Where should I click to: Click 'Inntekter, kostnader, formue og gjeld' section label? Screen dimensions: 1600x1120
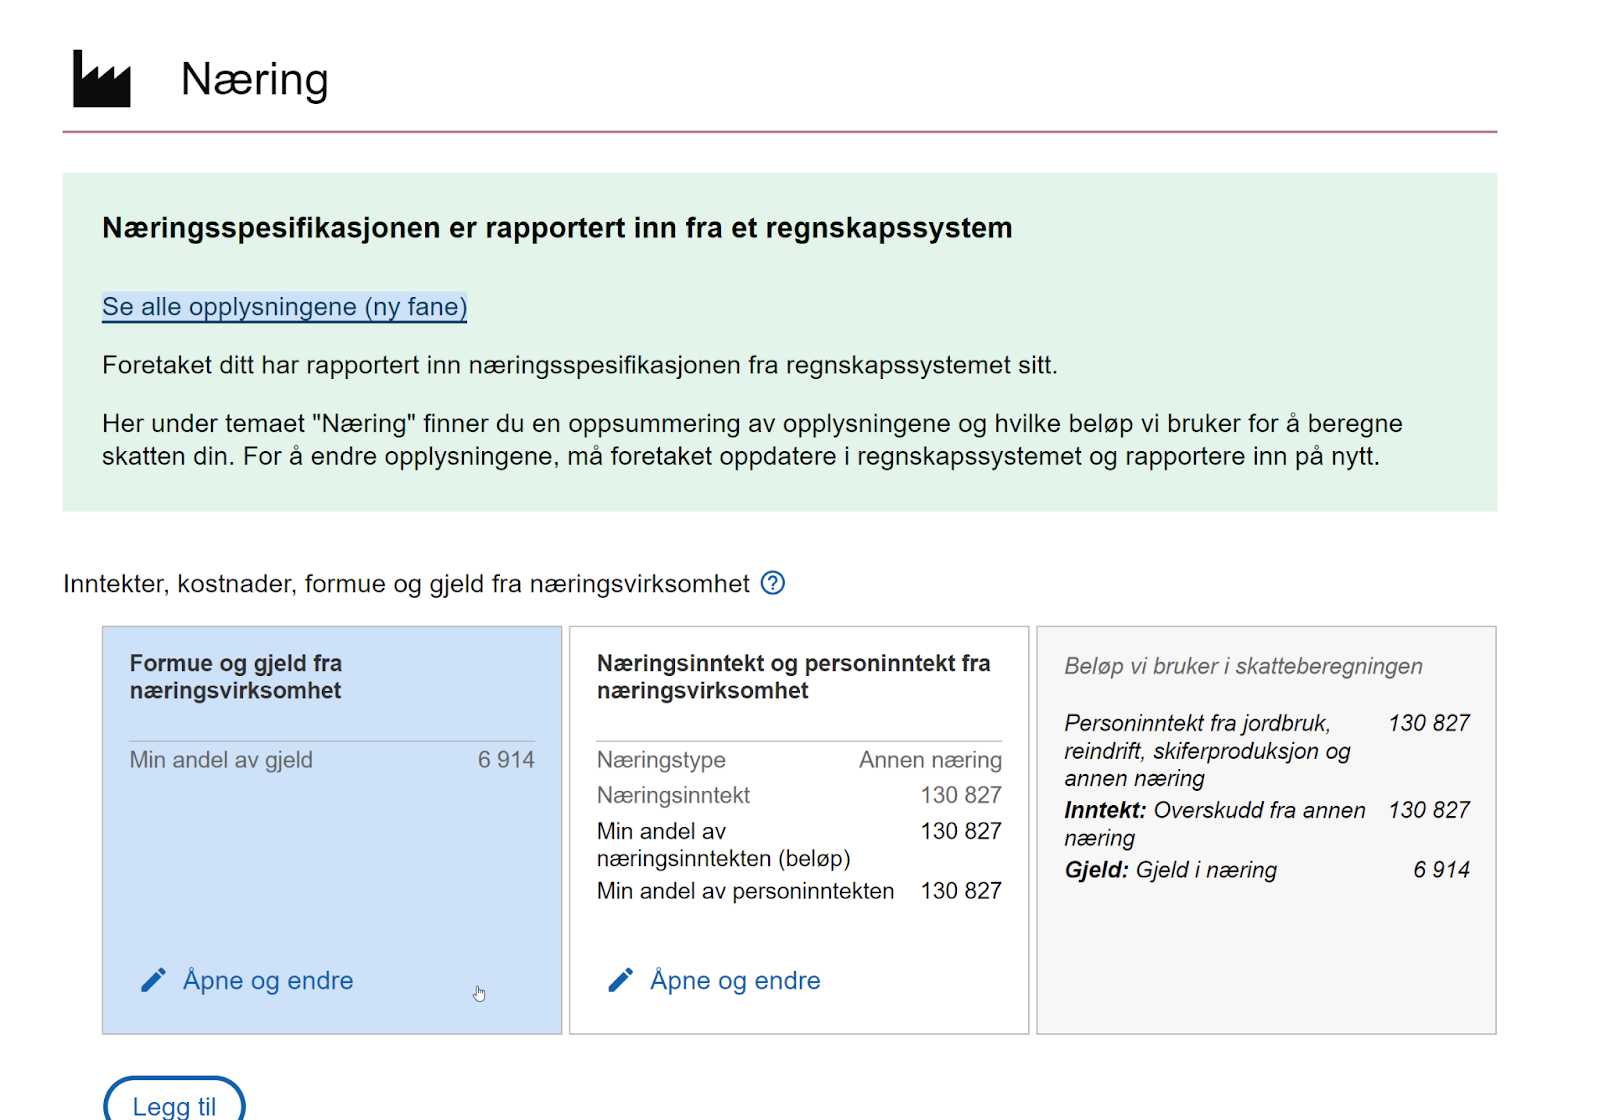click(406, 584)
